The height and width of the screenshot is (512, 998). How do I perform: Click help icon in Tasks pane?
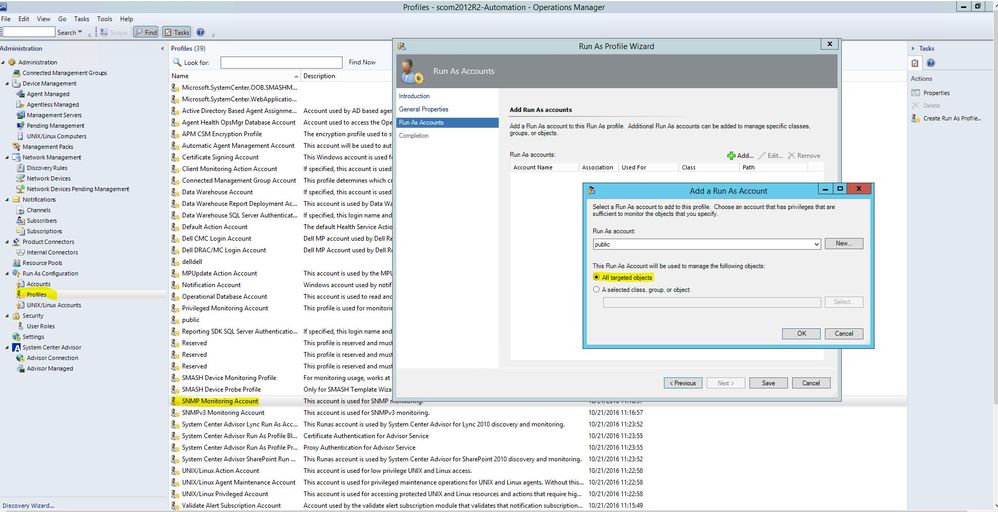click(x=931, y=63)
